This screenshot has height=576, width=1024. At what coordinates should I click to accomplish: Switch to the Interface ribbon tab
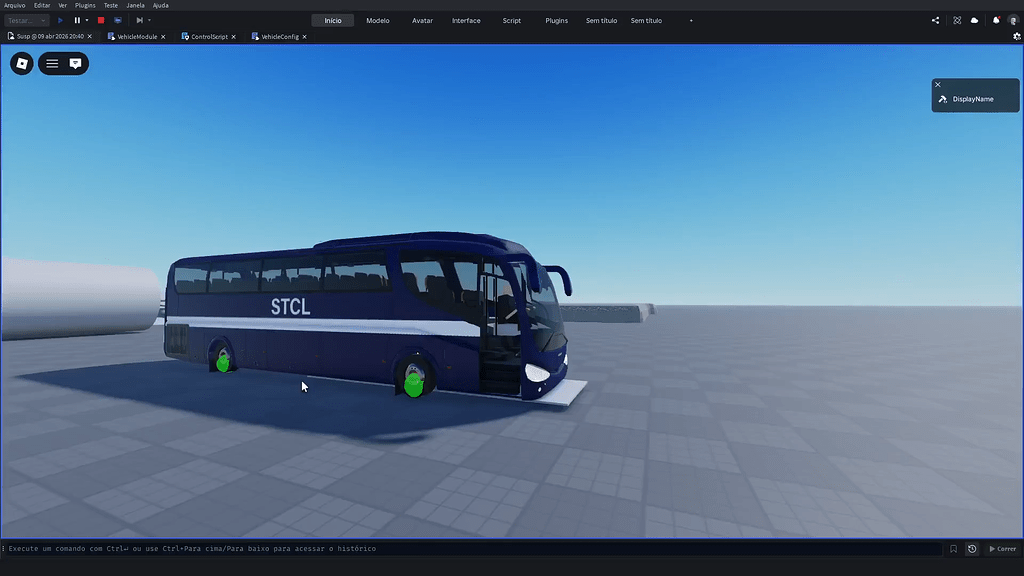click(466, 20)
